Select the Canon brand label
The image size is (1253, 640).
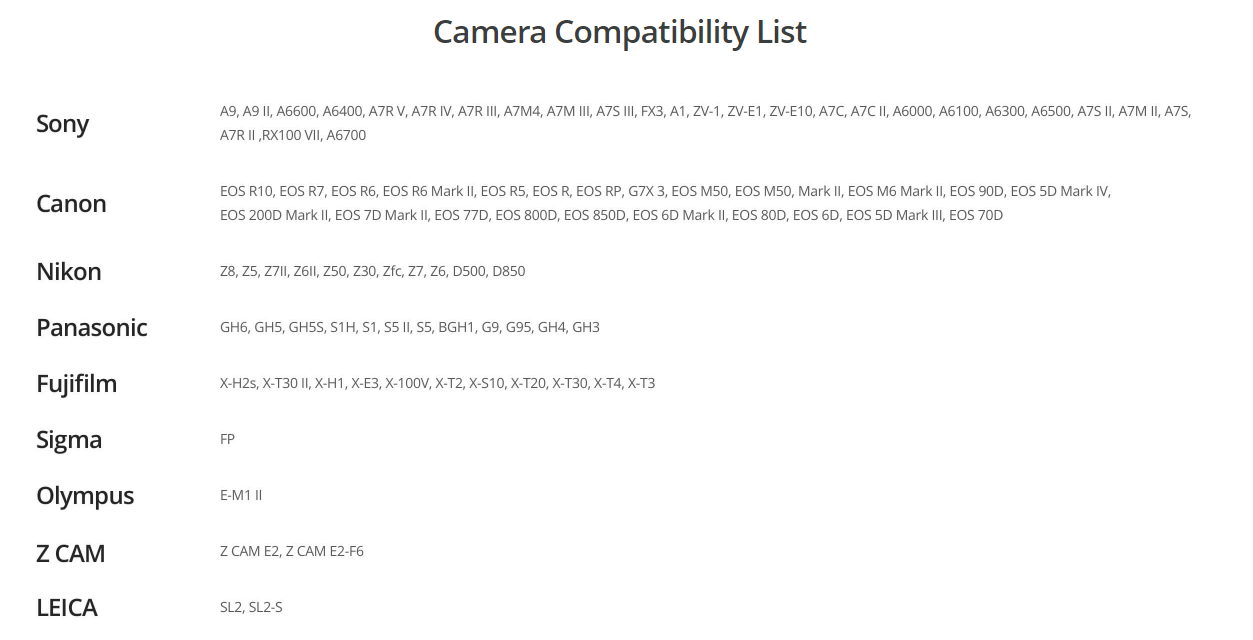[x=71, y=204]
